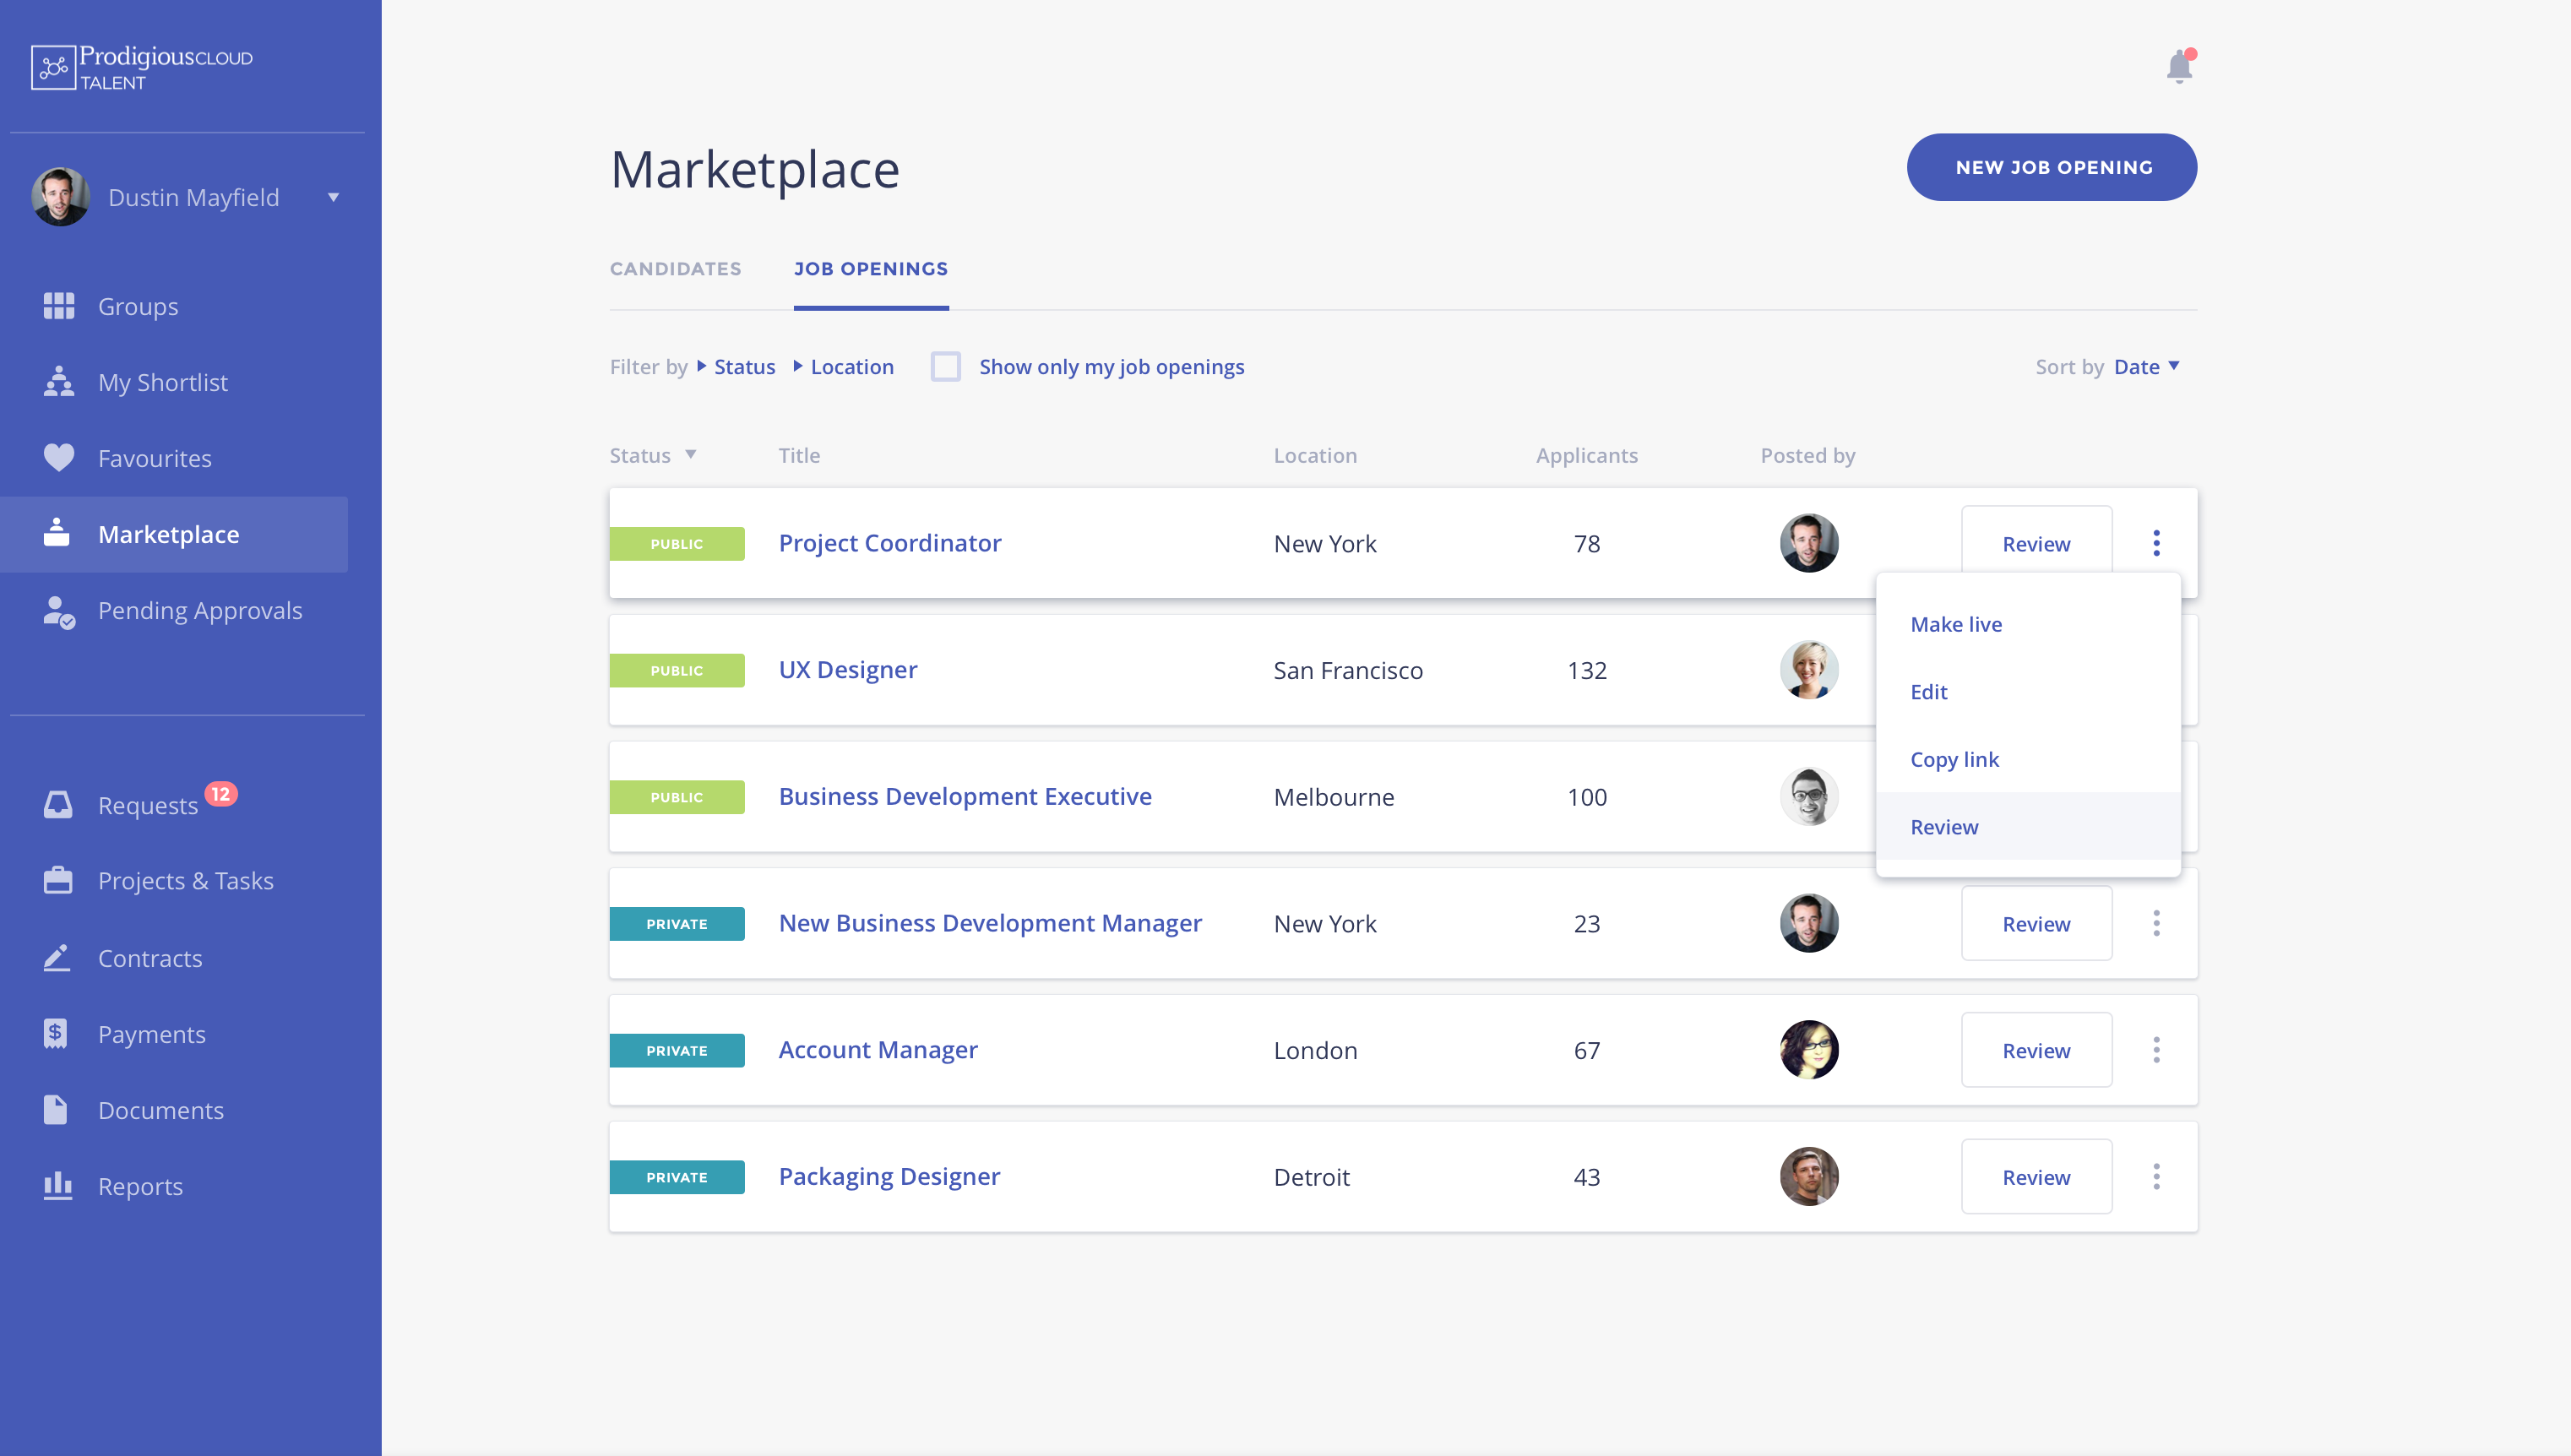
Task: Click the Payments dollar receipt icon
Action: (56, 1033)
